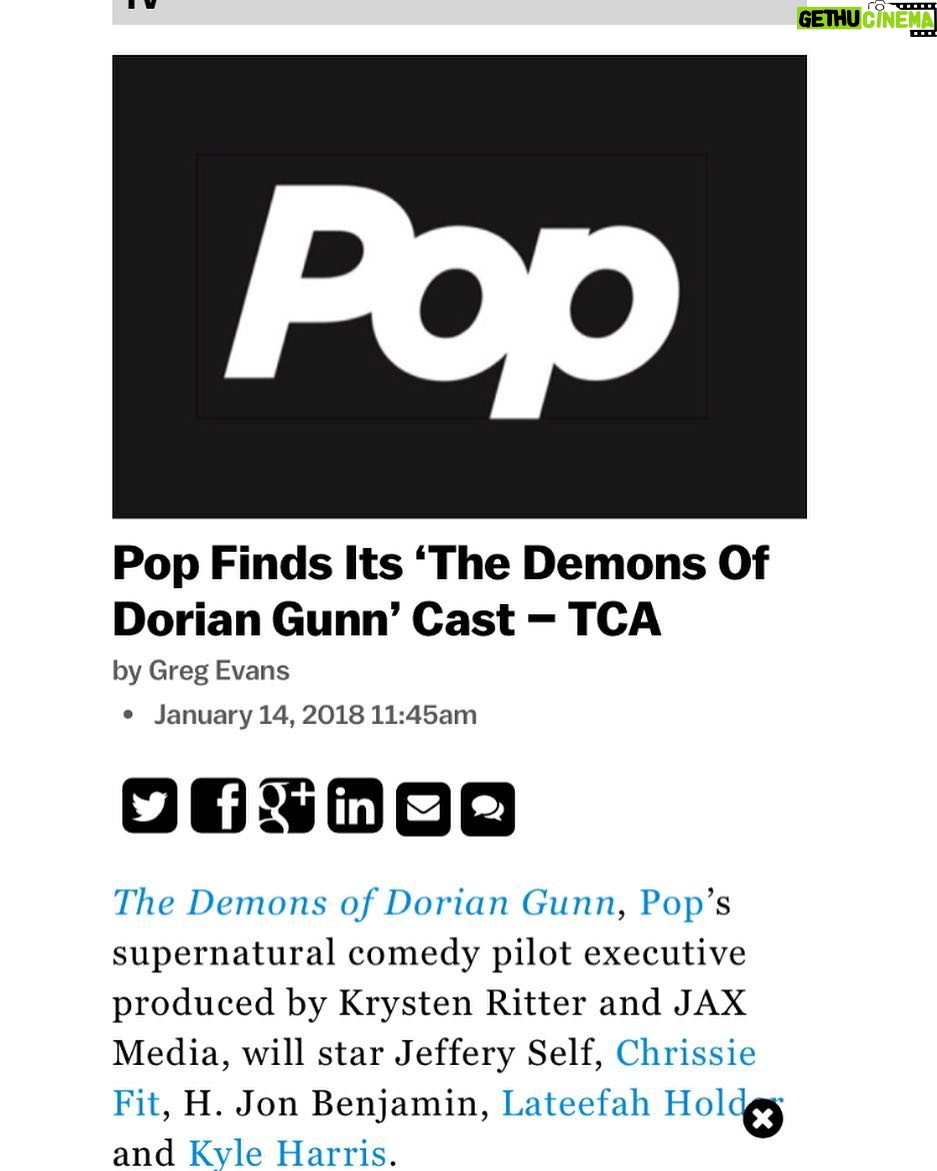This screenshot has width=937, height=1171.
Task: Share article on LinkedIn
Action: tap(355, 806)
